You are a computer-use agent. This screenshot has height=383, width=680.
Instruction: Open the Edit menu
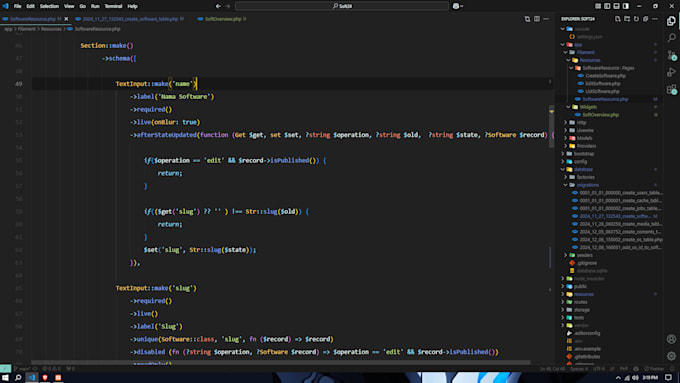30,6
